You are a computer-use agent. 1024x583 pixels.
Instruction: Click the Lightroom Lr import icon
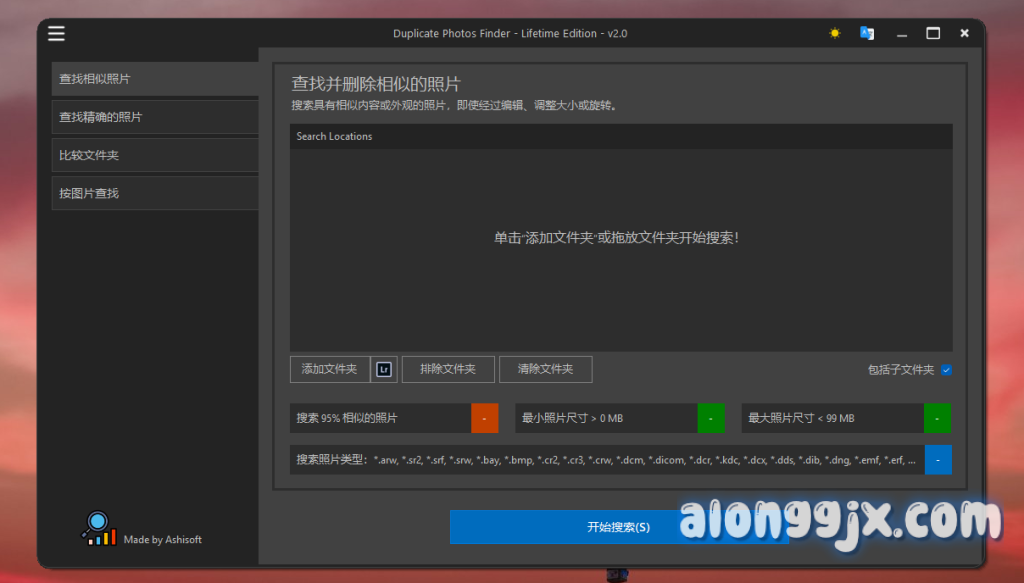[384, 369]
